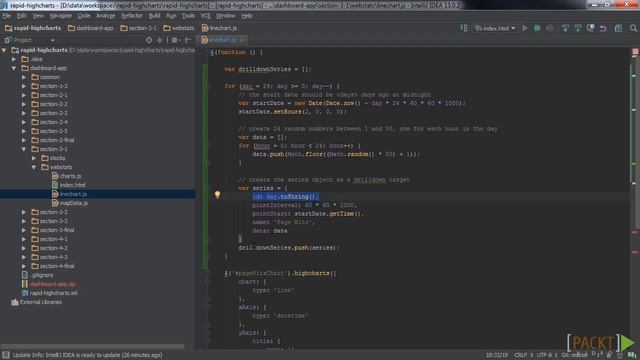Open the VCS menu
Image resolution: width=640 pixels, height=360 pixels.
click(x=205, y=16)
